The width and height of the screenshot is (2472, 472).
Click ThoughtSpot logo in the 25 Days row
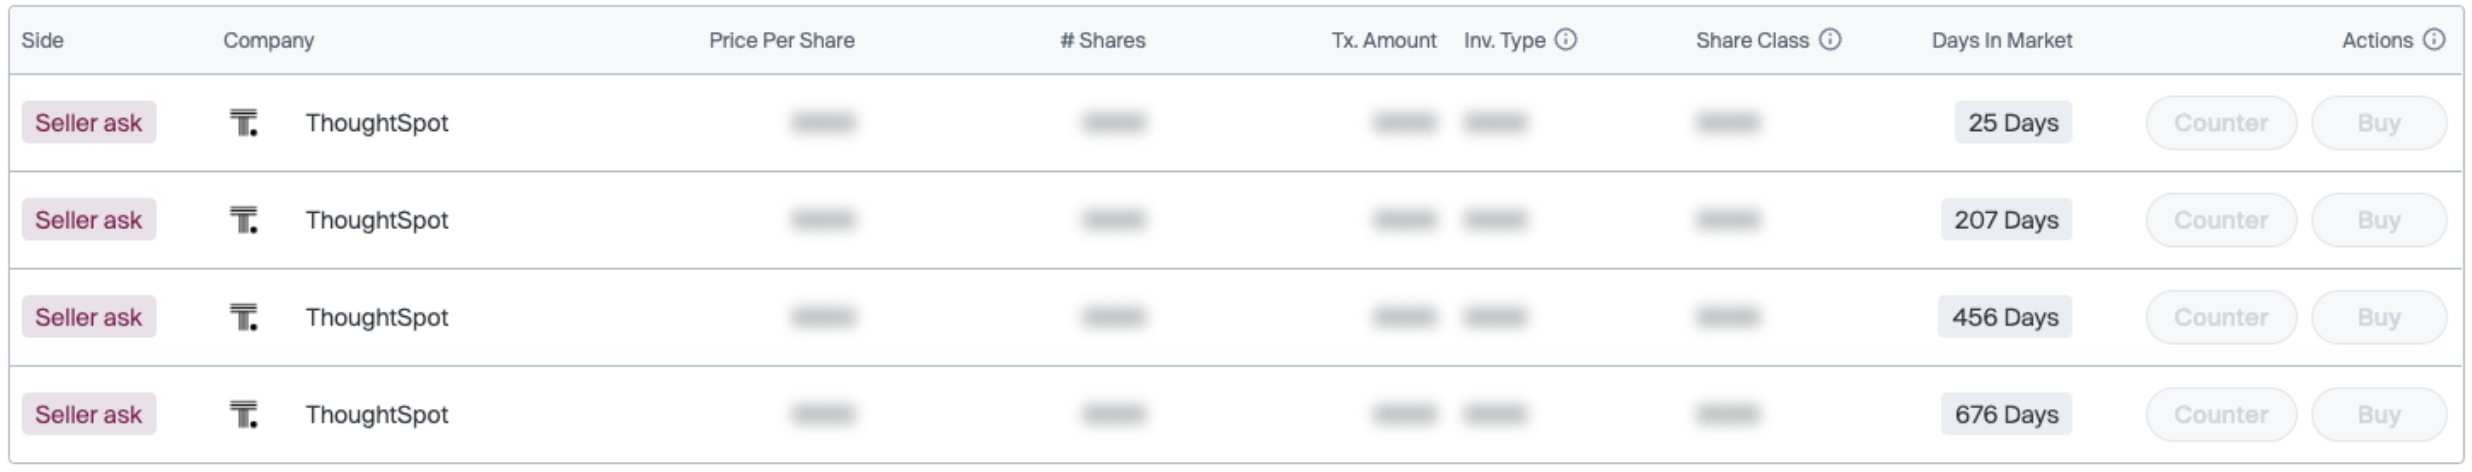click(243, 123)
